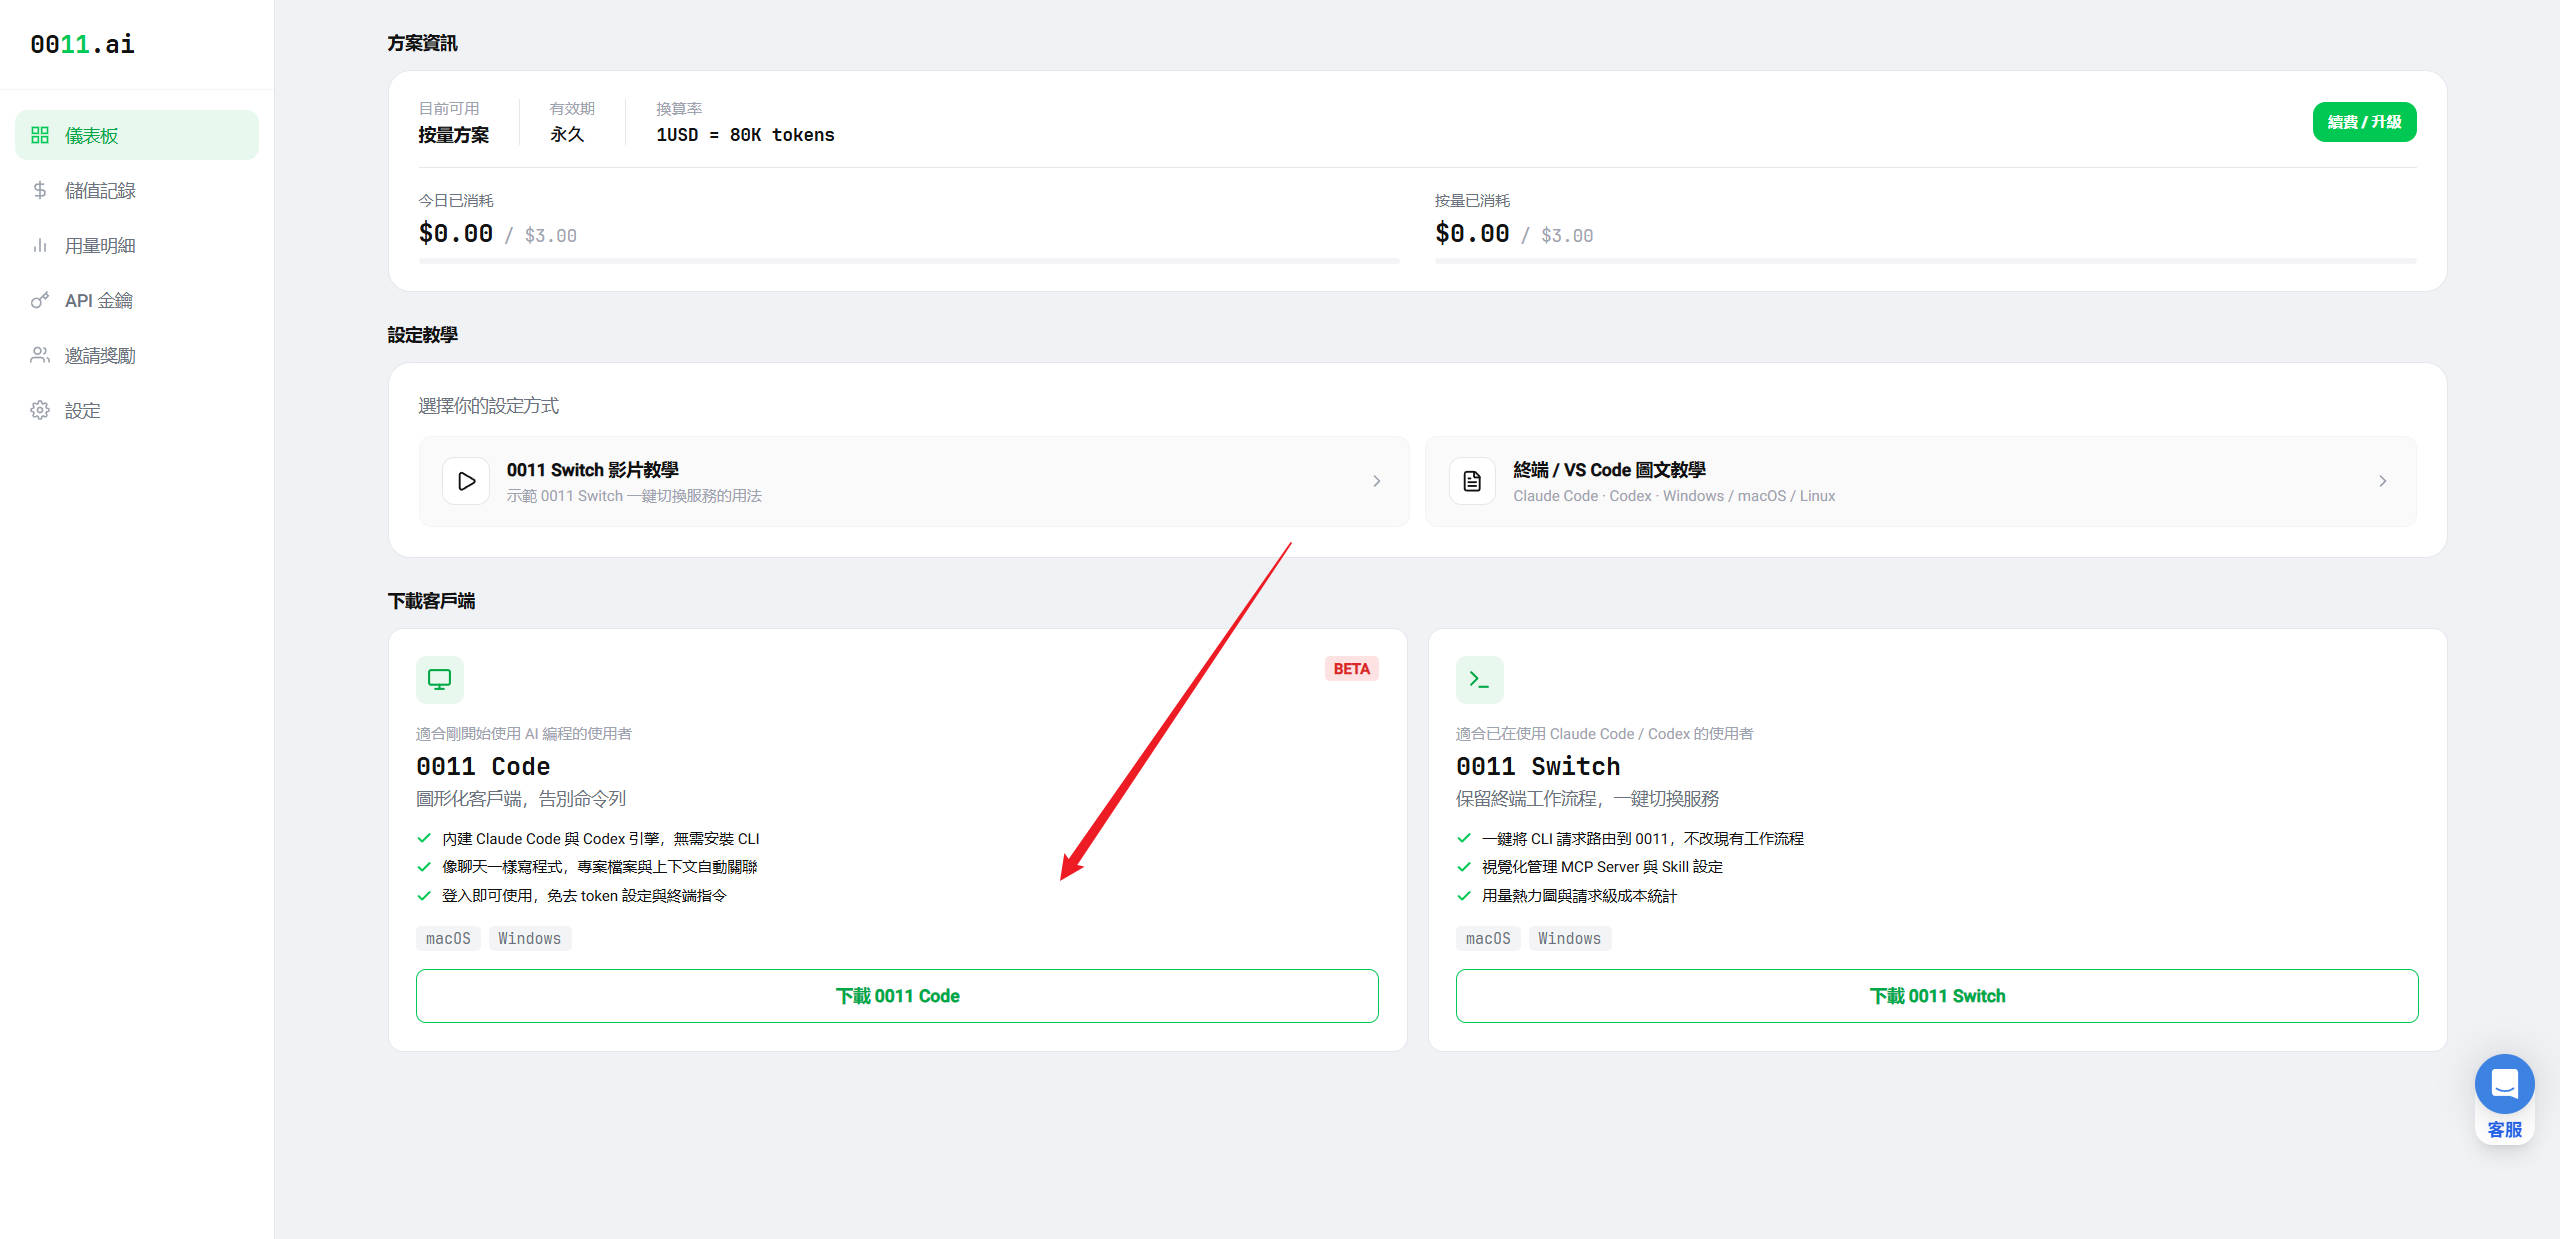Expand the chevron on 0011 Switch 影片教學 row
This screenshot has width=2560, height=1239.
click(1377, 481)
